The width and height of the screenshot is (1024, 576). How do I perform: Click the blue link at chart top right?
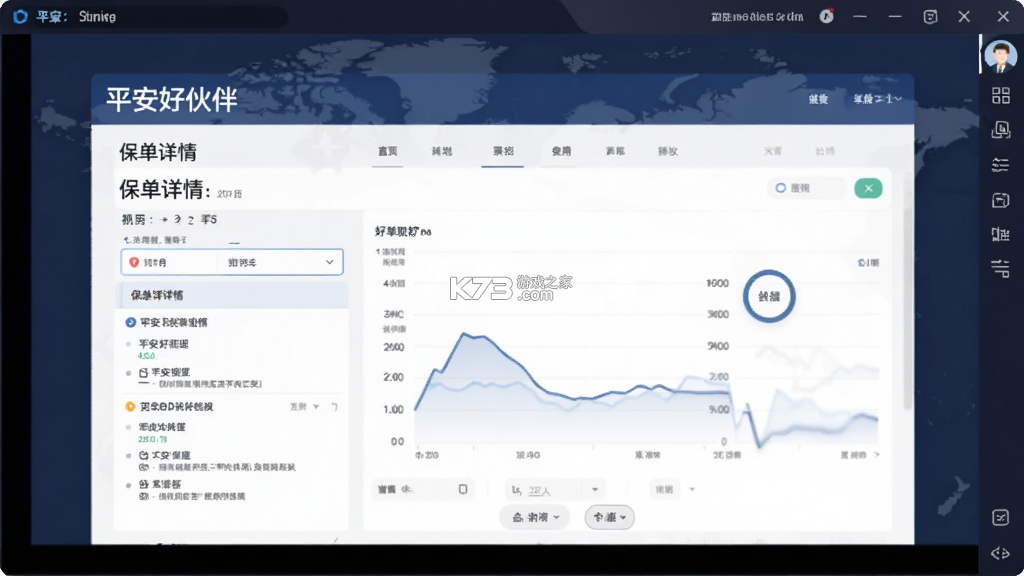click(868, 263)
